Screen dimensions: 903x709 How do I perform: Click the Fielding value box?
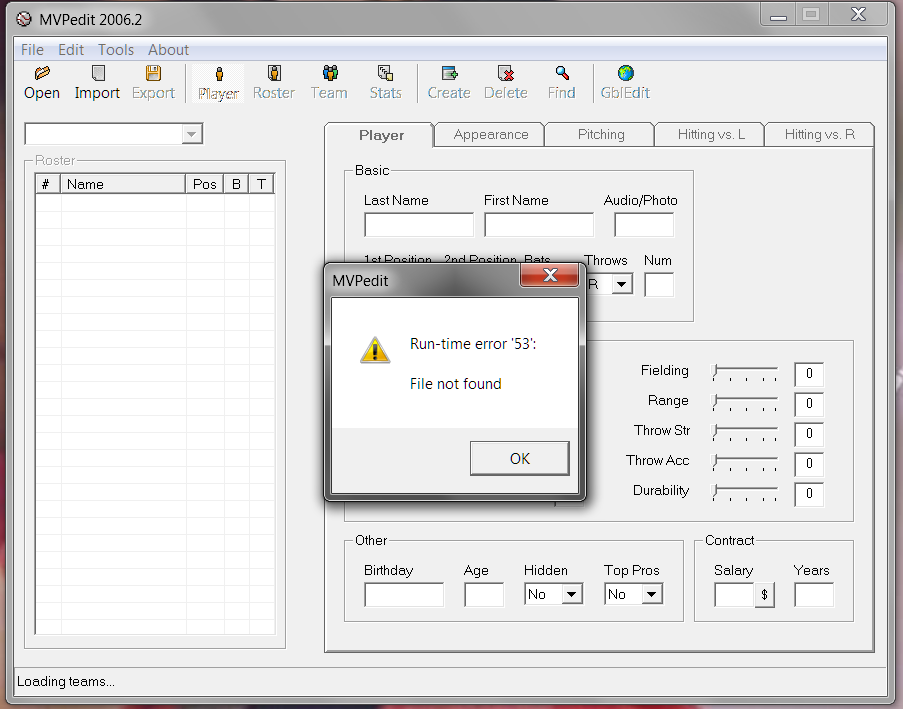tap(809, 374)
